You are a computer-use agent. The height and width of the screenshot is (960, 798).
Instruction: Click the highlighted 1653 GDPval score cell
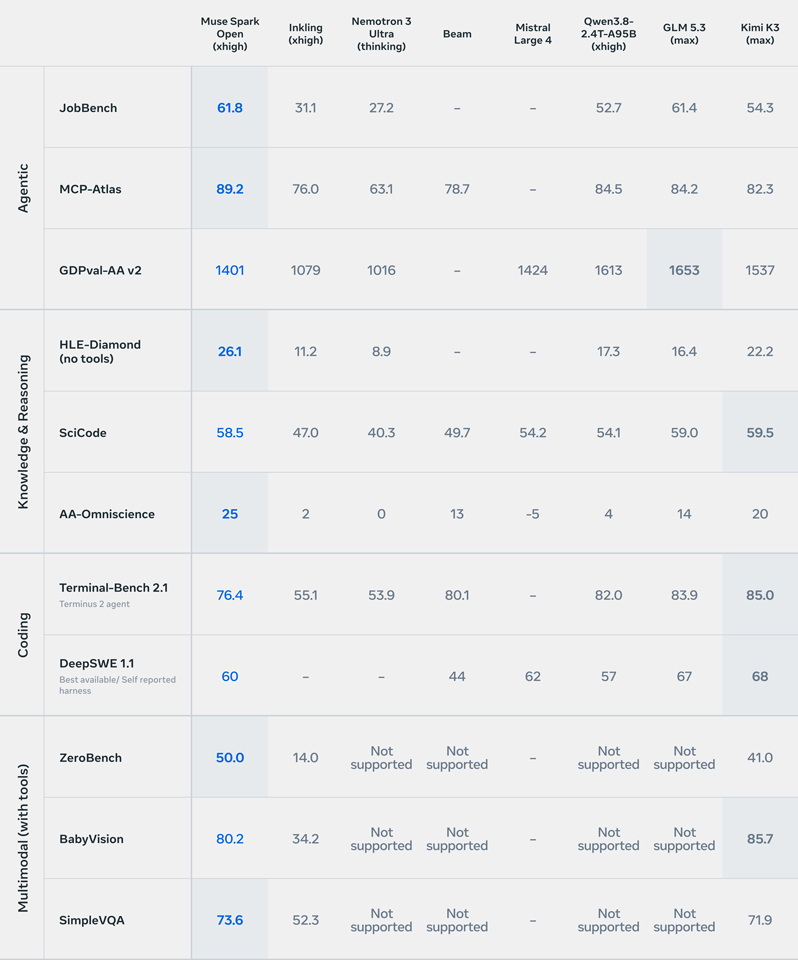(684, 270)
